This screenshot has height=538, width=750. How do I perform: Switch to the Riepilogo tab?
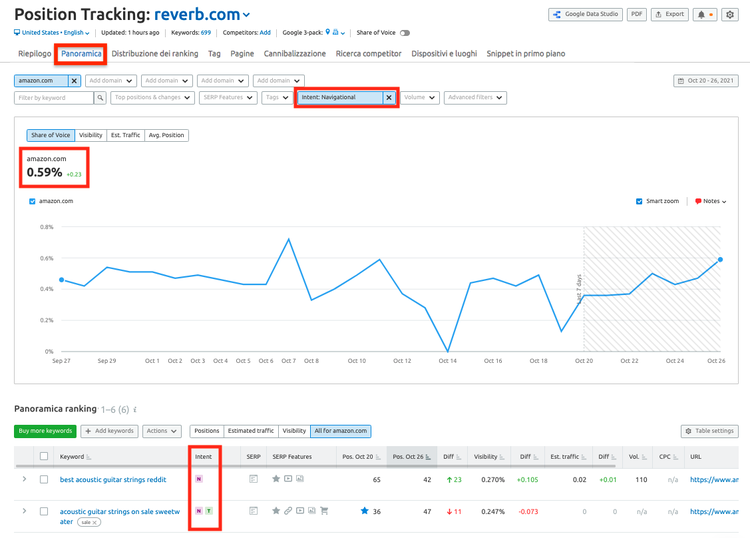(x=34, y=54)
